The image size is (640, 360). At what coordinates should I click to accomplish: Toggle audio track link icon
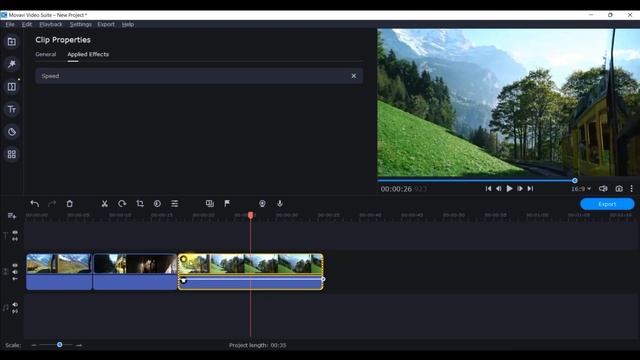click(x=15, y=311)
